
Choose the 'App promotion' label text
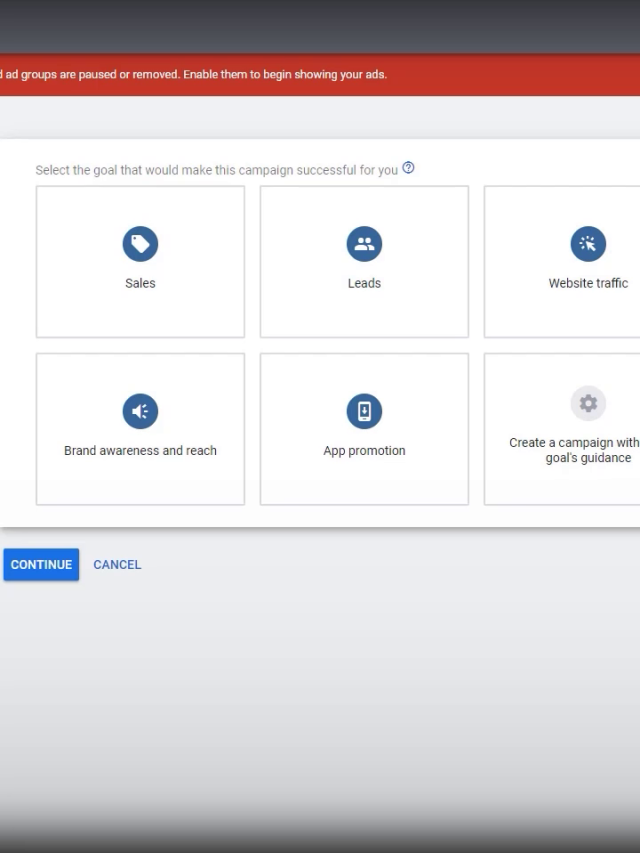tap(364, 451)
